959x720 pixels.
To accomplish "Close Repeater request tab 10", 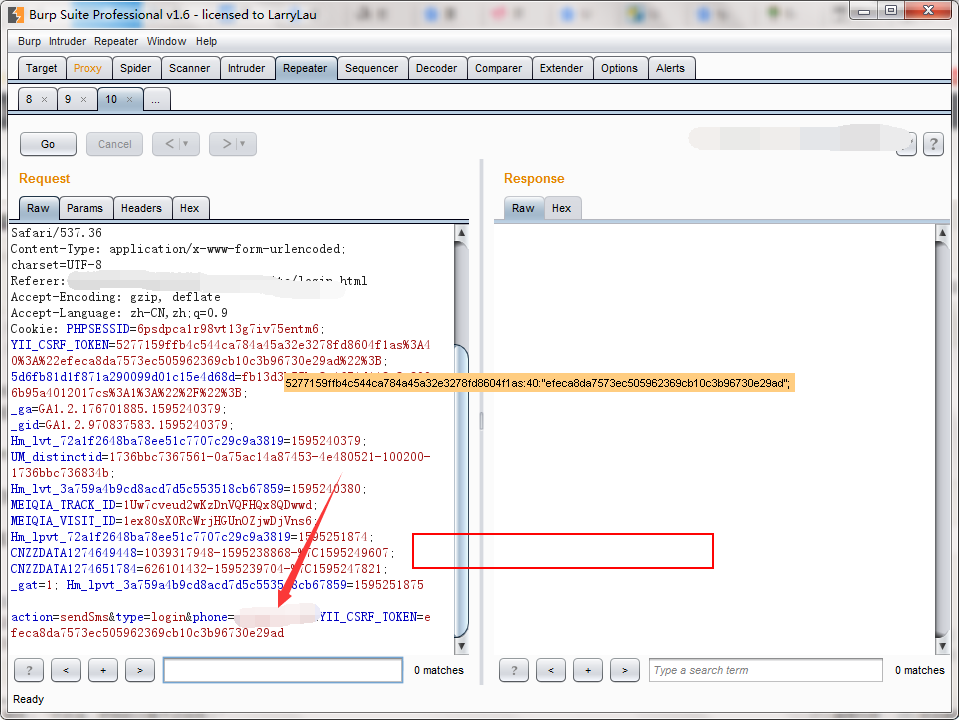I will [130, 100].
